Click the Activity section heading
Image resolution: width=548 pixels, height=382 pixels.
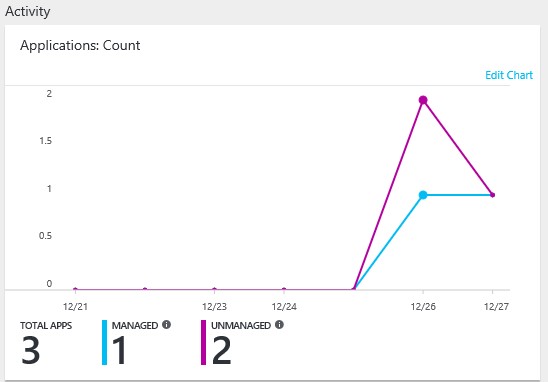(x=28, y=12)
